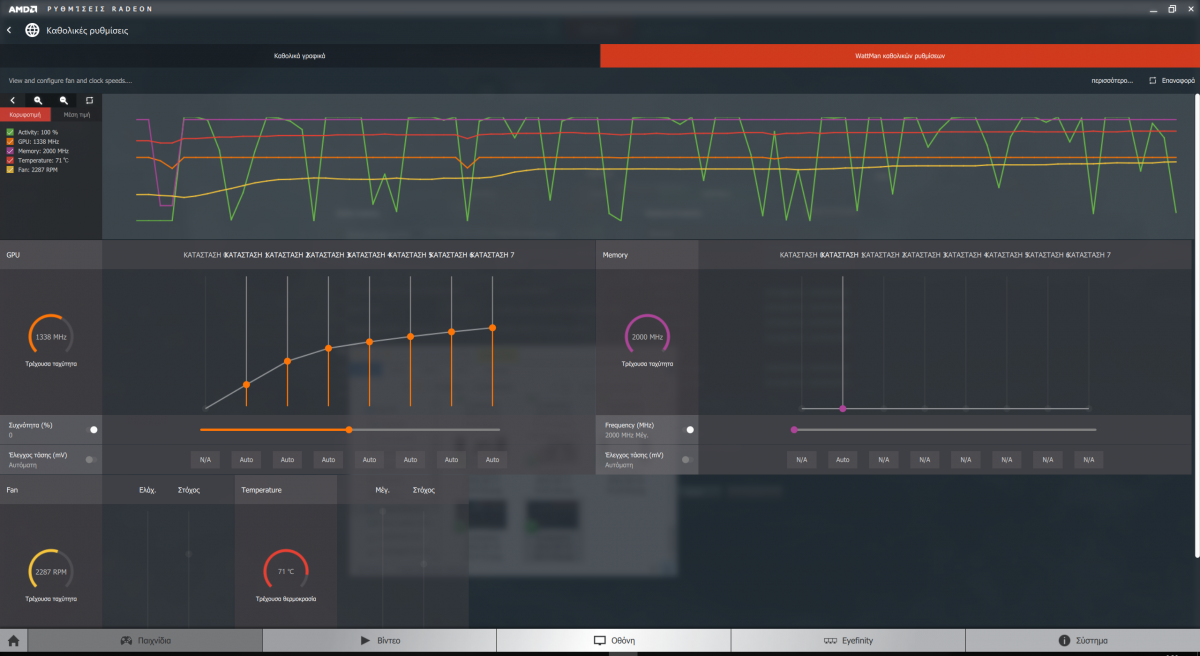Viewport: 1200px width, 656px height.
Task: Click the Επαναφορά reset button
Action: (x=1171, y=80)
